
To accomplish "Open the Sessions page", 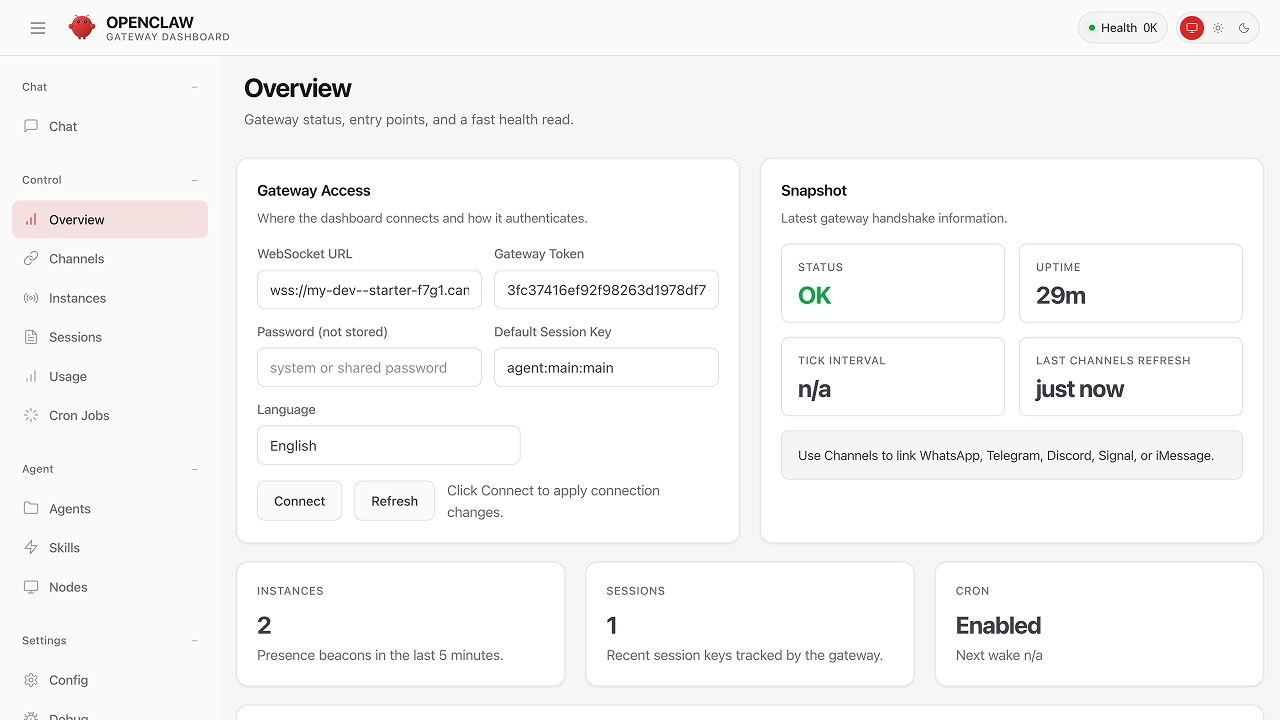I will tap(75, 337).
